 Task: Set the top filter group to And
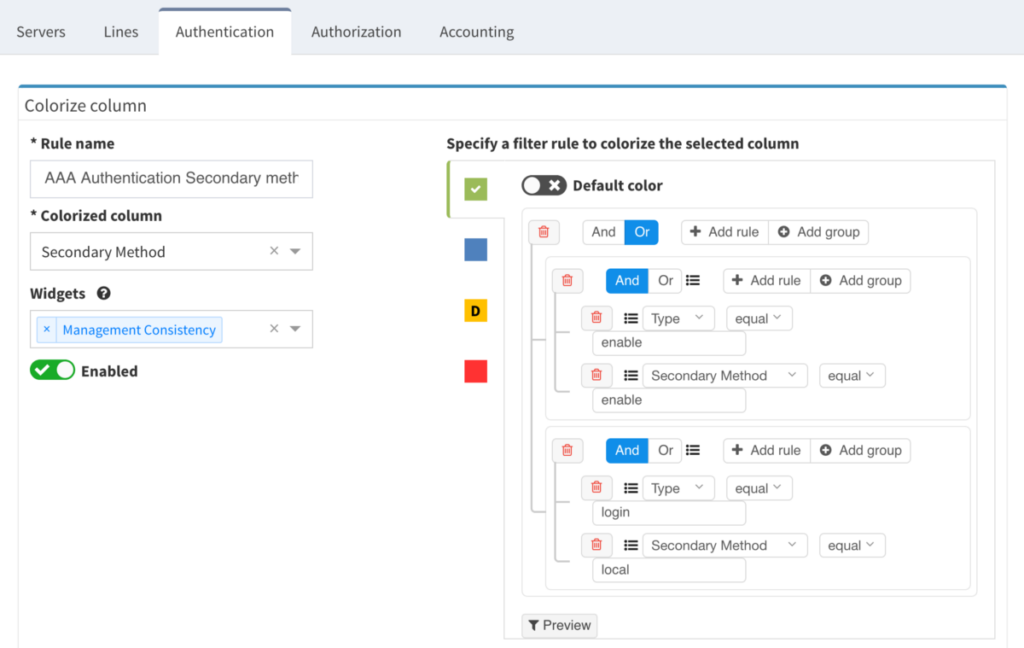(x=602, y=231)
